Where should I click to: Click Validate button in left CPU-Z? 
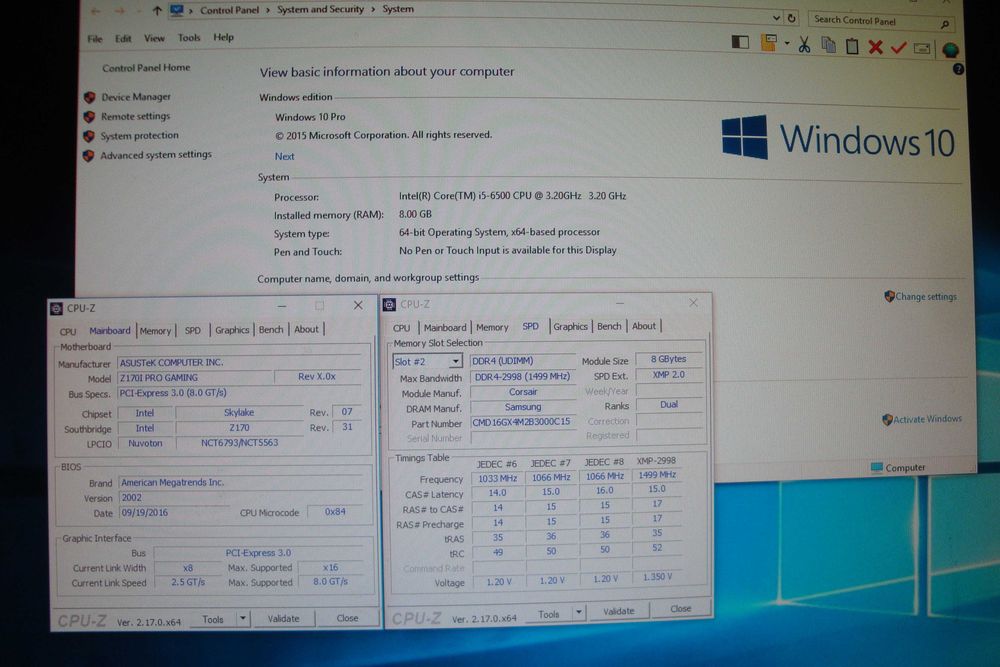click(283, 619)
